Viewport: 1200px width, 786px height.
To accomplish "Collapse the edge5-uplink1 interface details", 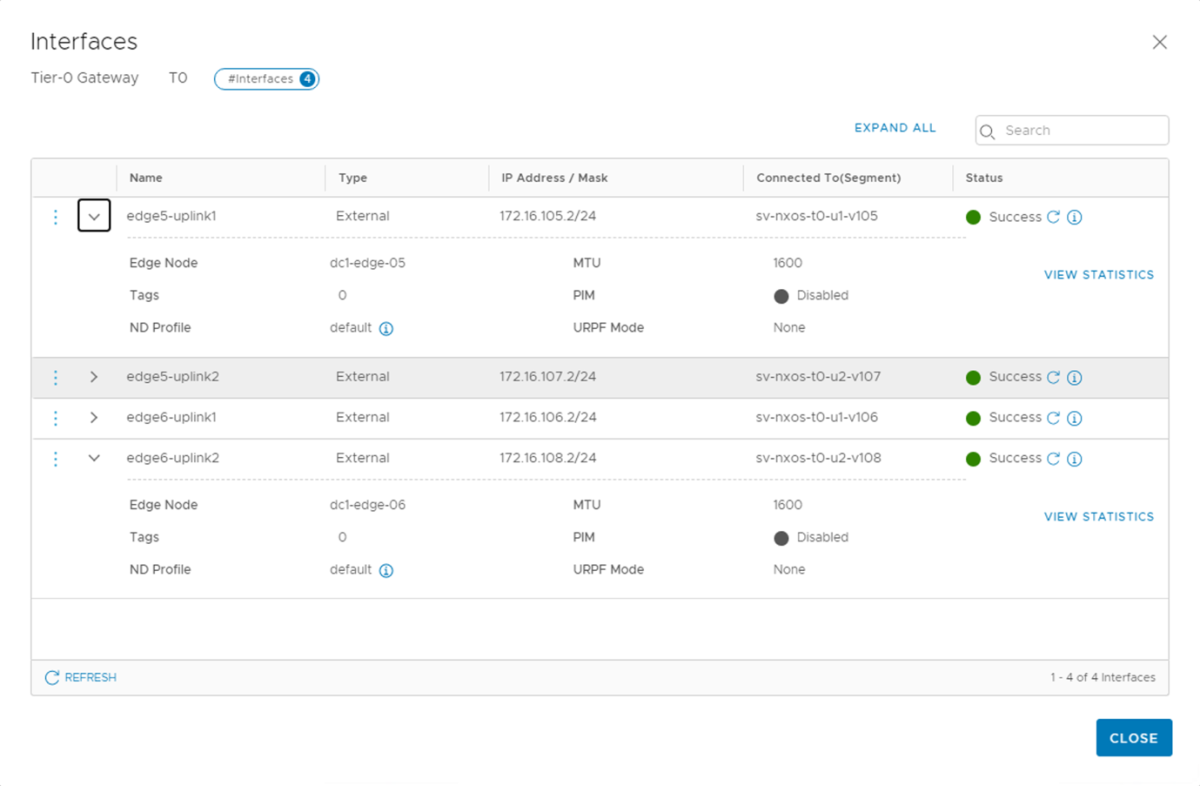I will pos(93,216).
